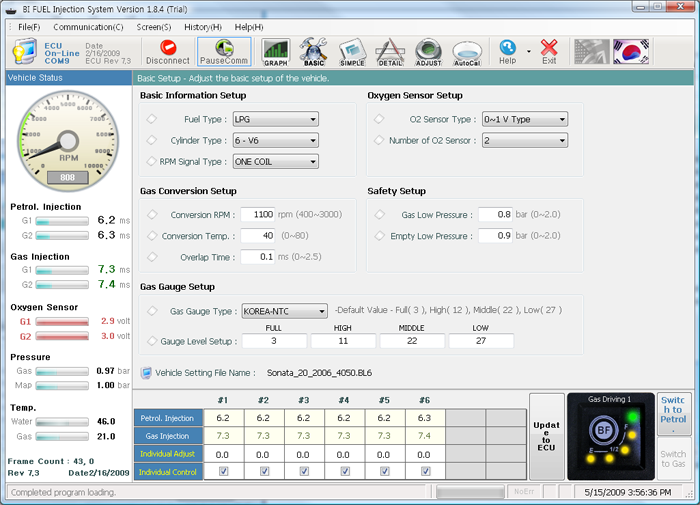Click the PauseComm toolbar icon
The width and height of the screenshot is (700, 505).
pos(224,52)
